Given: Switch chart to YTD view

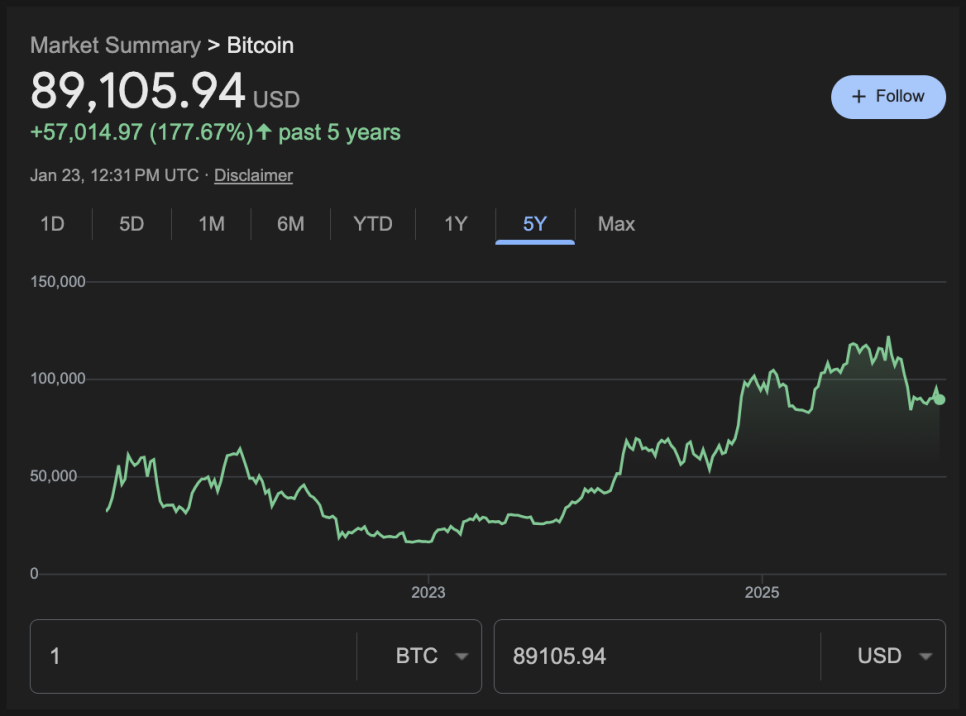Looking at the screenshot, I should [373, 224].
